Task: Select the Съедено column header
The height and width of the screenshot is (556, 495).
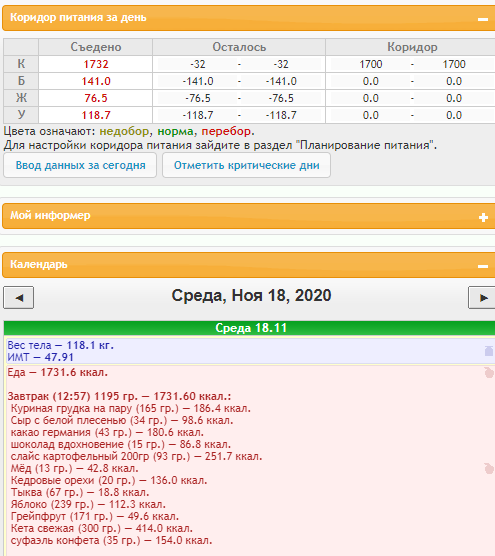Action: pyautogui.click(x=96, y=47)
